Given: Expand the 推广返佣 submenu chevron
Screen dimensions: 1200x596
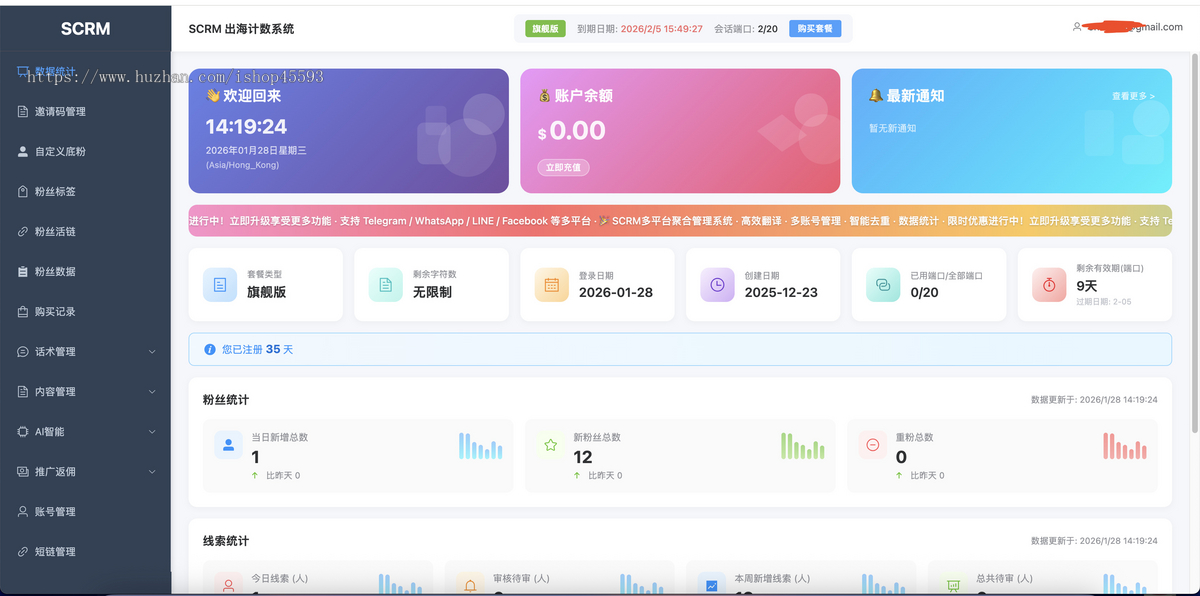Looking at the screenshot, I should tap(152, 472).
